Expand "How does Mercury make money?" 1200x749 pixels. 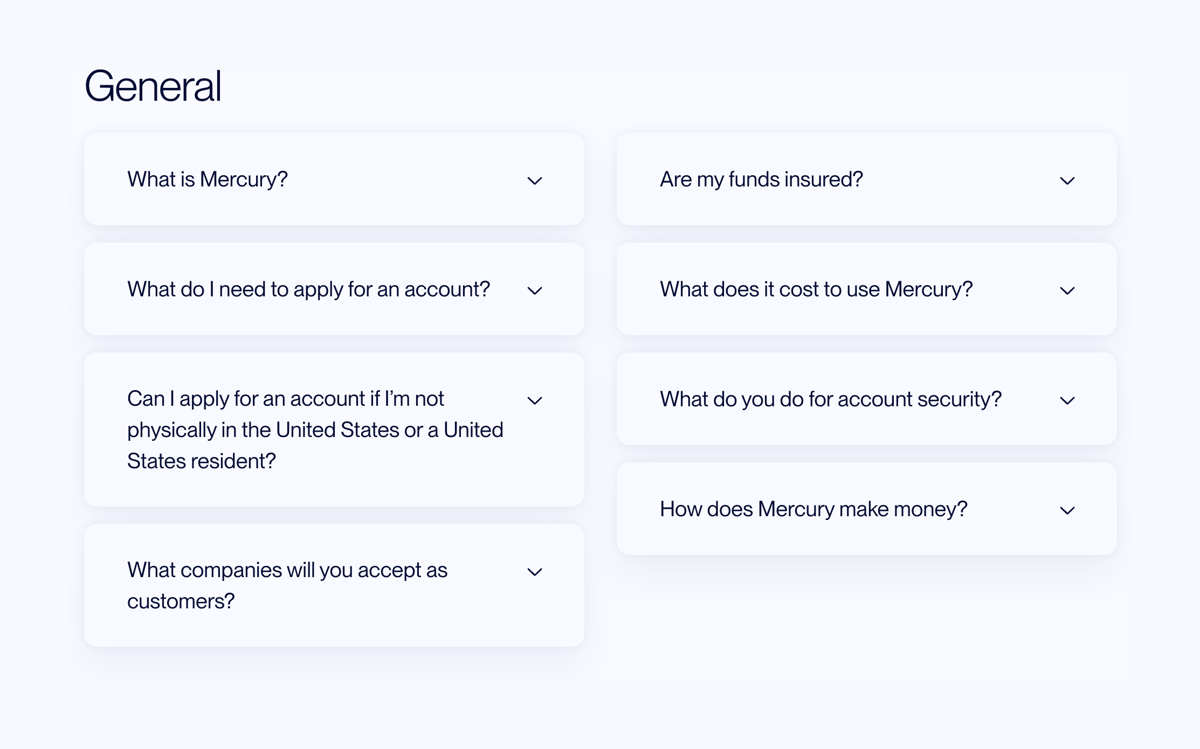pyautogui.click(x=1067, y=509)
